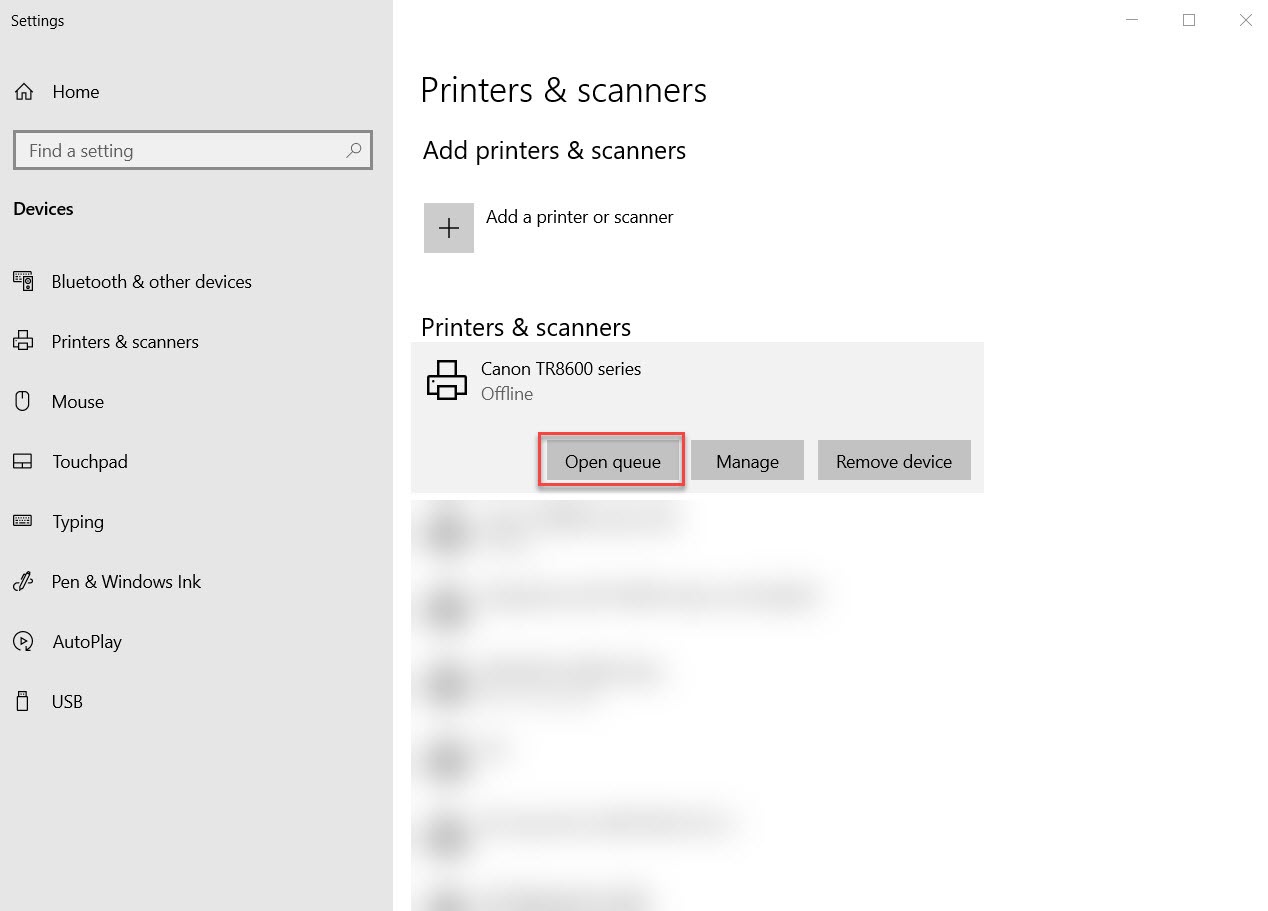Image resolution: width=1268 pixels, height=911 pixels.
Task: Open the Canon TR8600 print queue
Action: coord(611,461)
